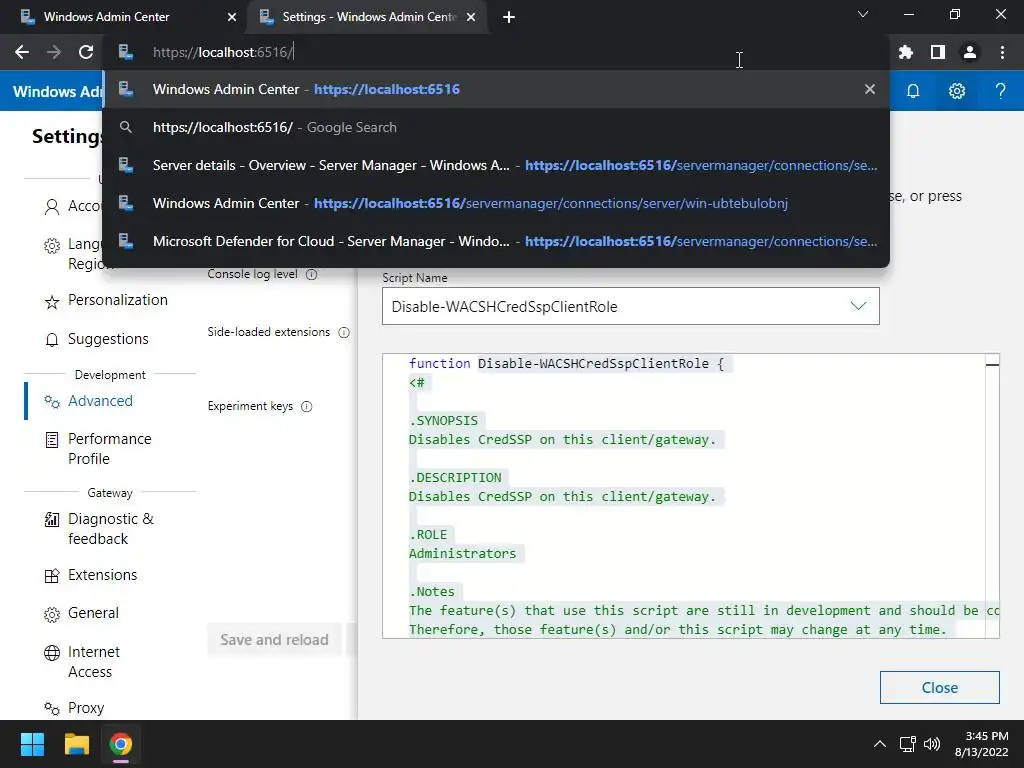Click inside the PowerShell script code viewer
1024x768 pixels.
[x=690, y=496]
